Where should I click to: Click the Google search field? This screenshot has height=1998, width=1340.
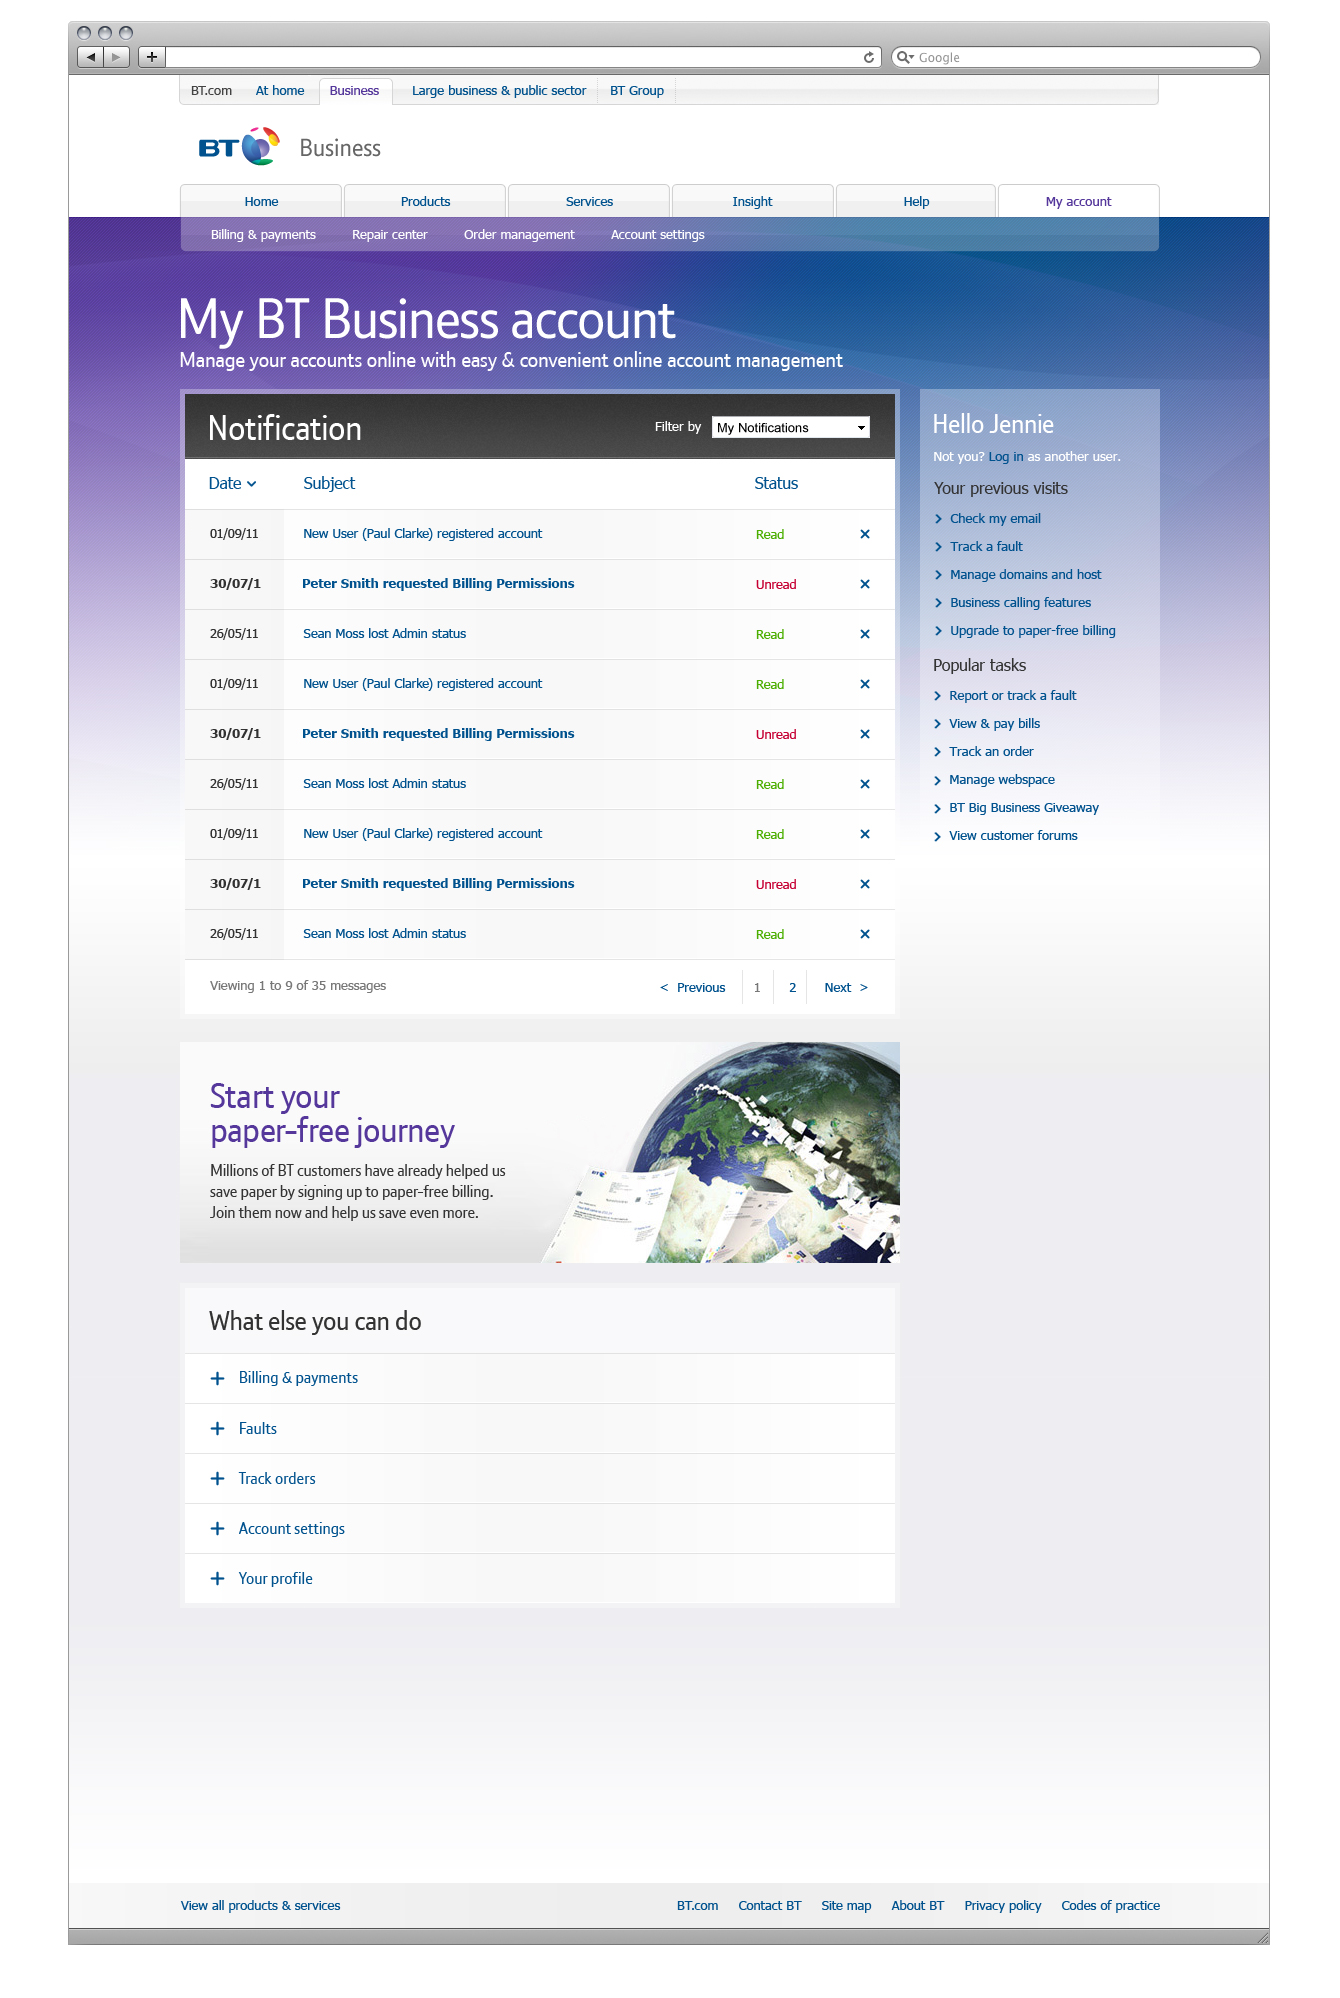1076,57
